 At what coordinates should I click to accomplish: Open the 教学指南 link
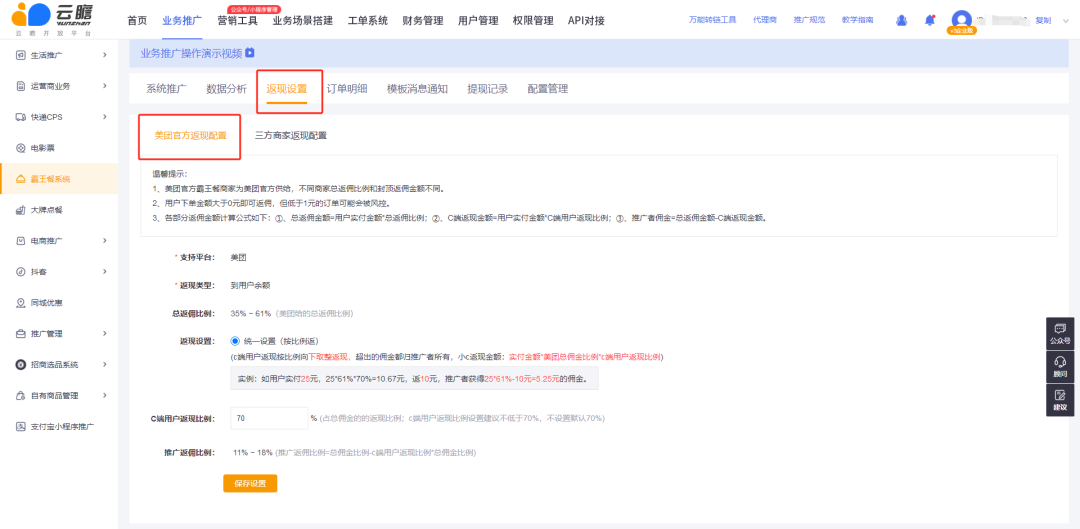click(x=858, y=20)
